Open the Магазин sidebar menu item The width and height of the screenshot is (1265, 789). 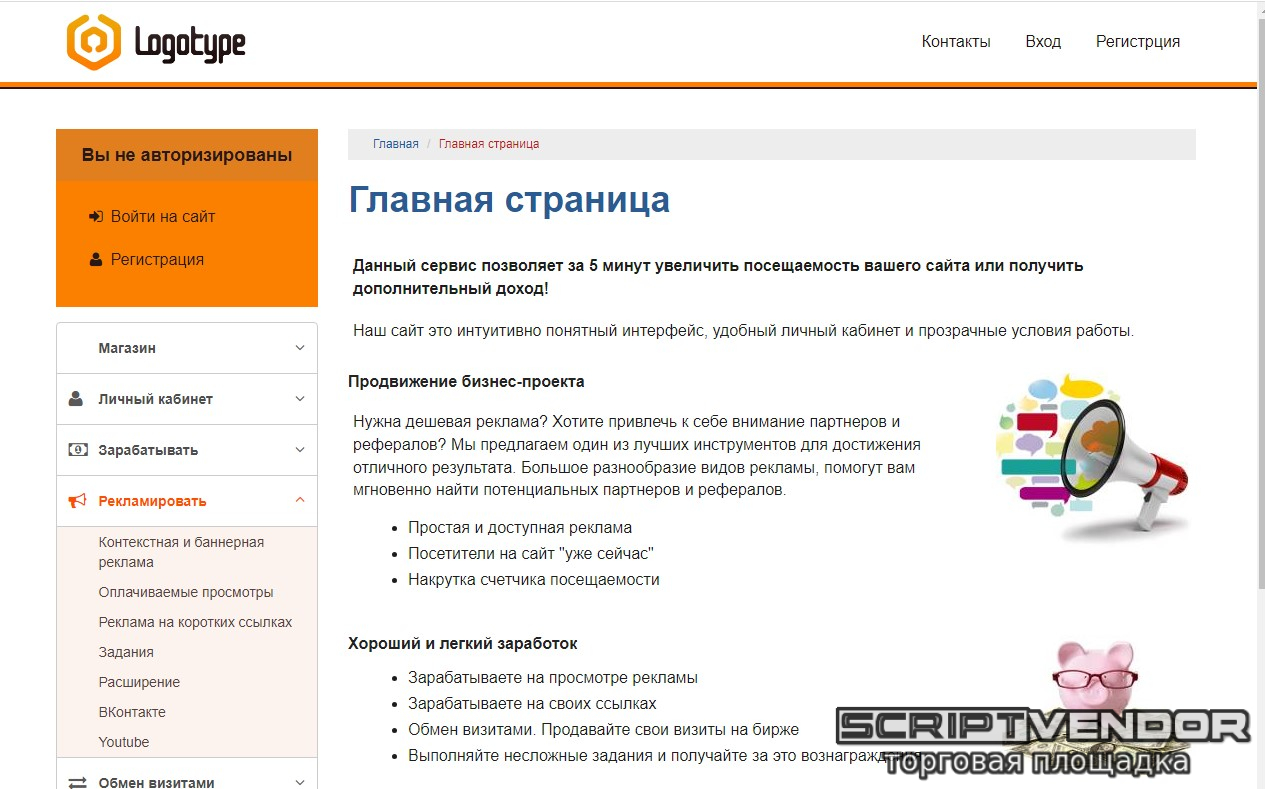coord(187,348)
